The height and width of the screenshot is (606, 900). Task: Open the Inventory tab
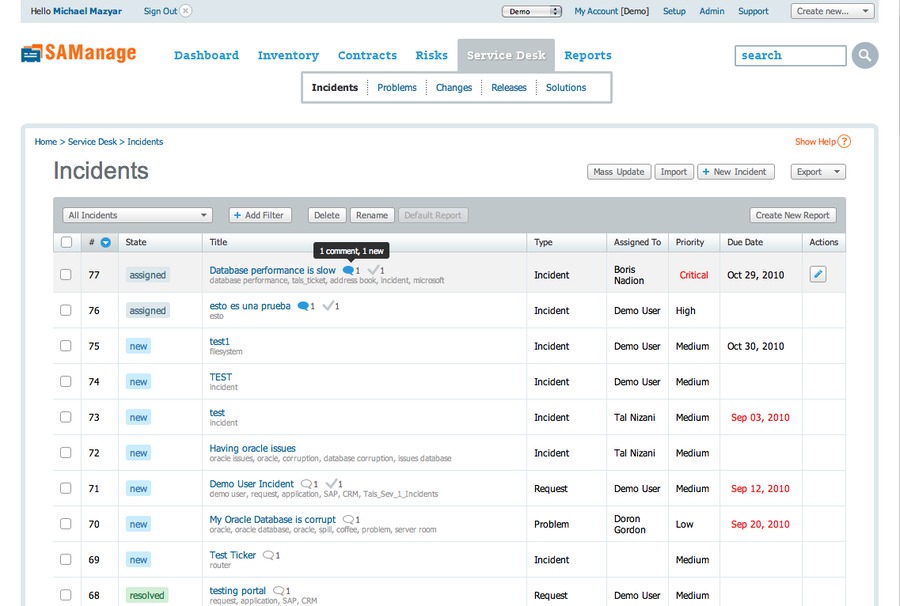click(x=288, y=55)
